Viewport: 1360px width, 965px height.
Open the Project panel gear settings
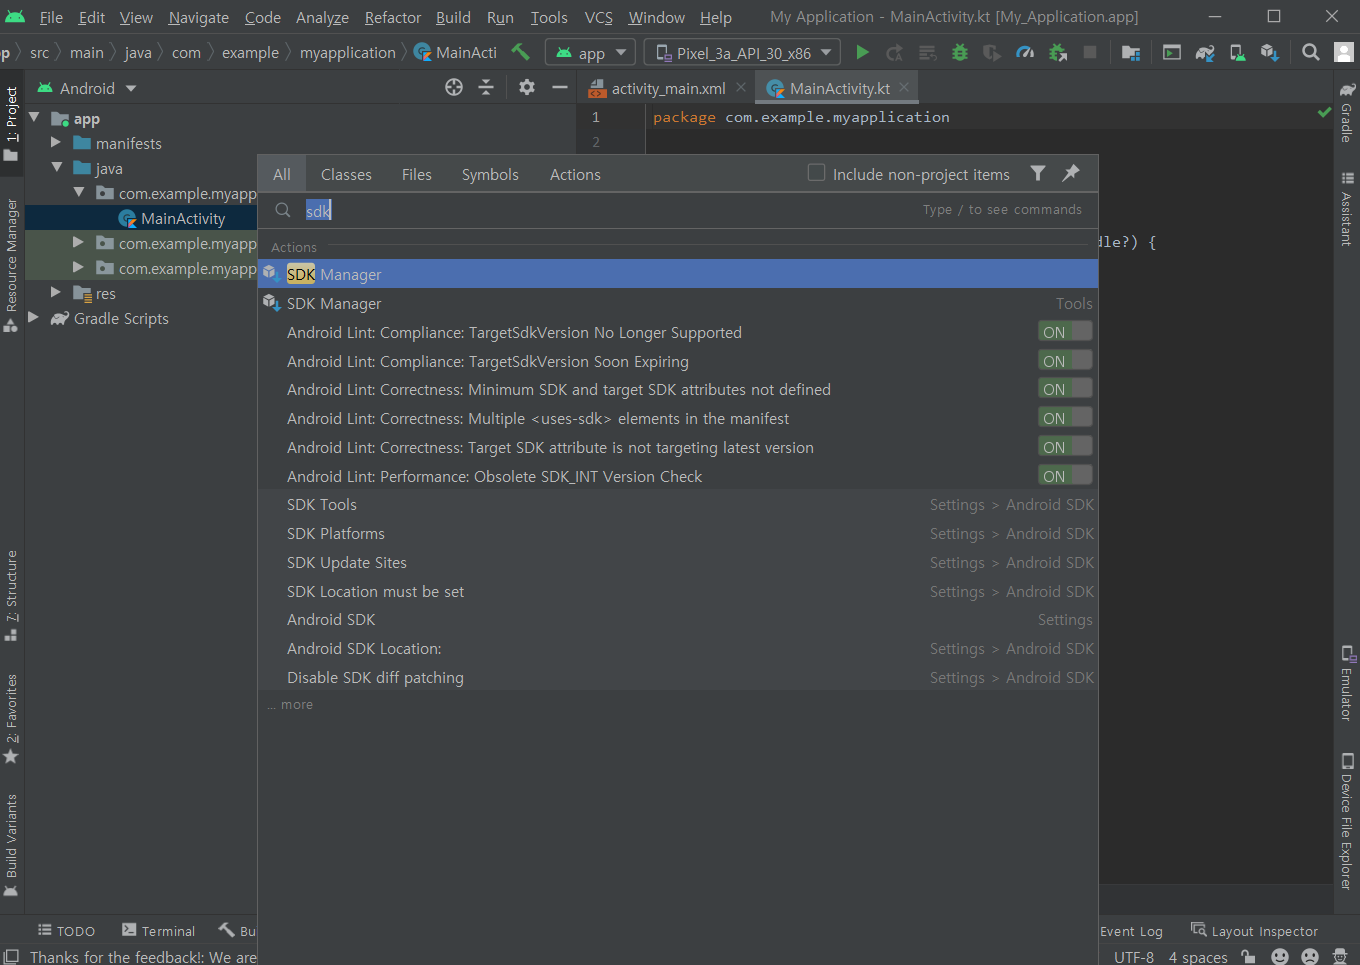click(x=527, y=87)
